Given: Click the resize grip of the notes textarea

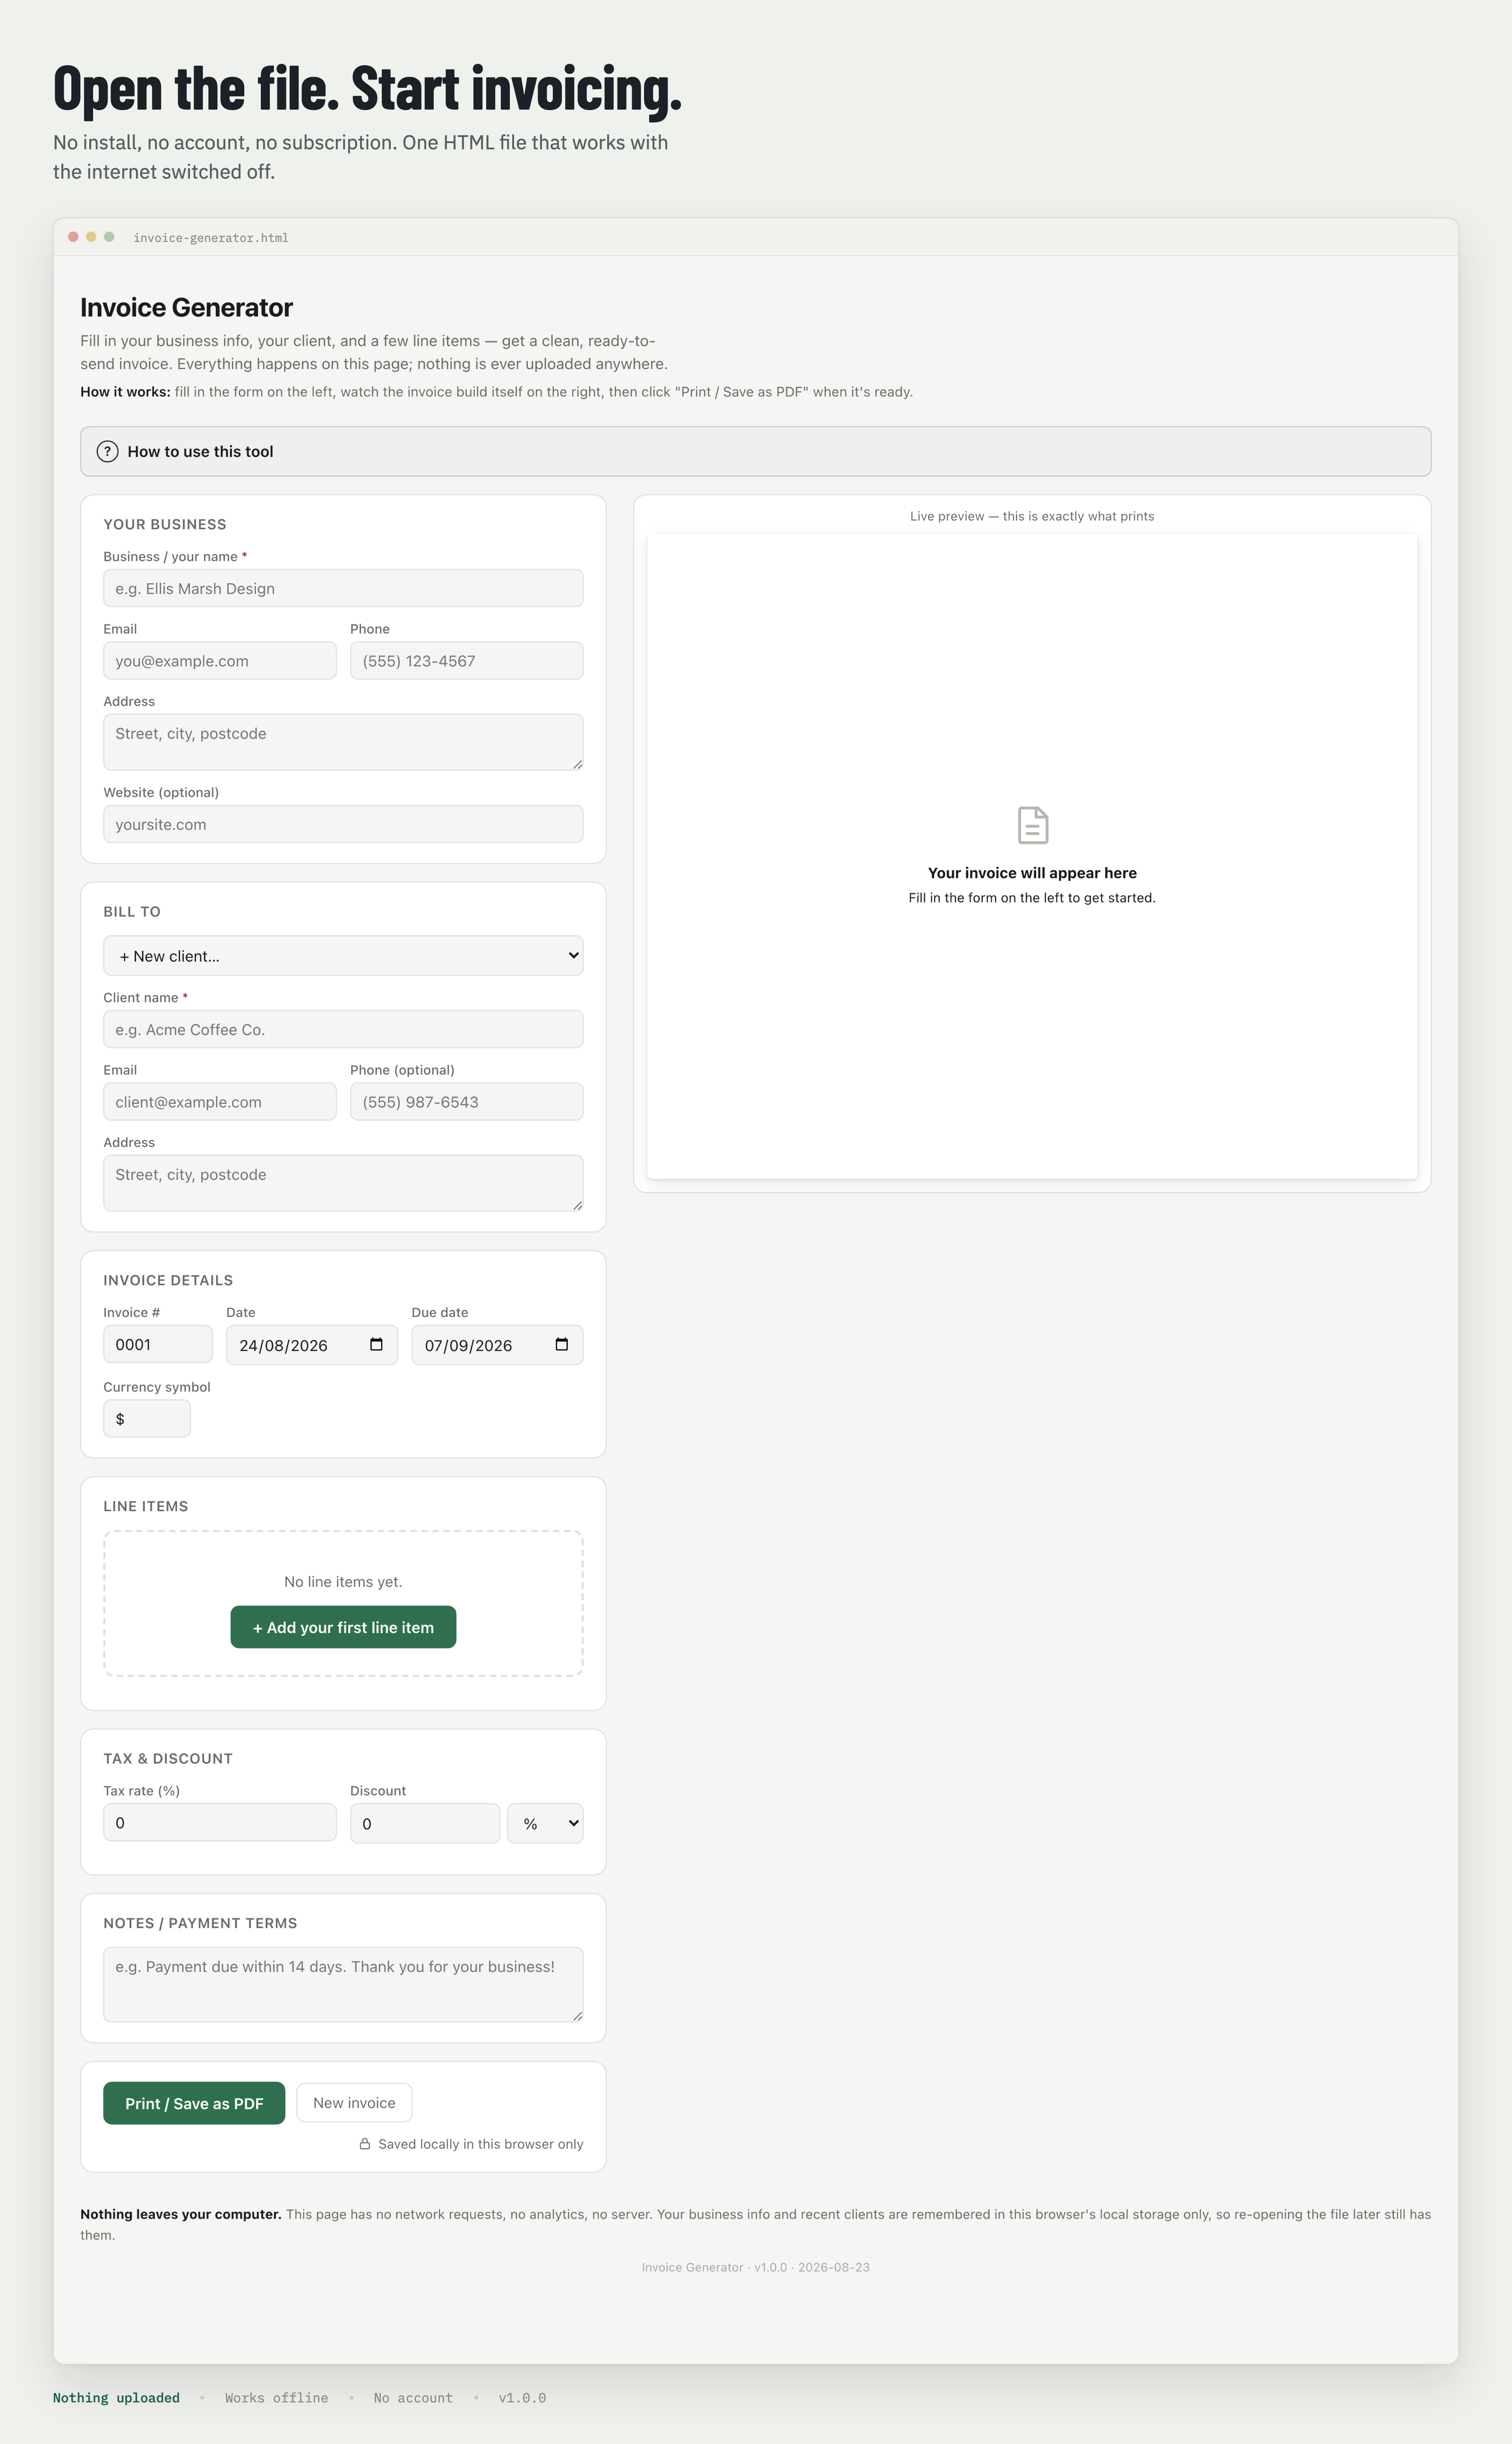Looking at the screenshot, I should [x=577, y=2016].
